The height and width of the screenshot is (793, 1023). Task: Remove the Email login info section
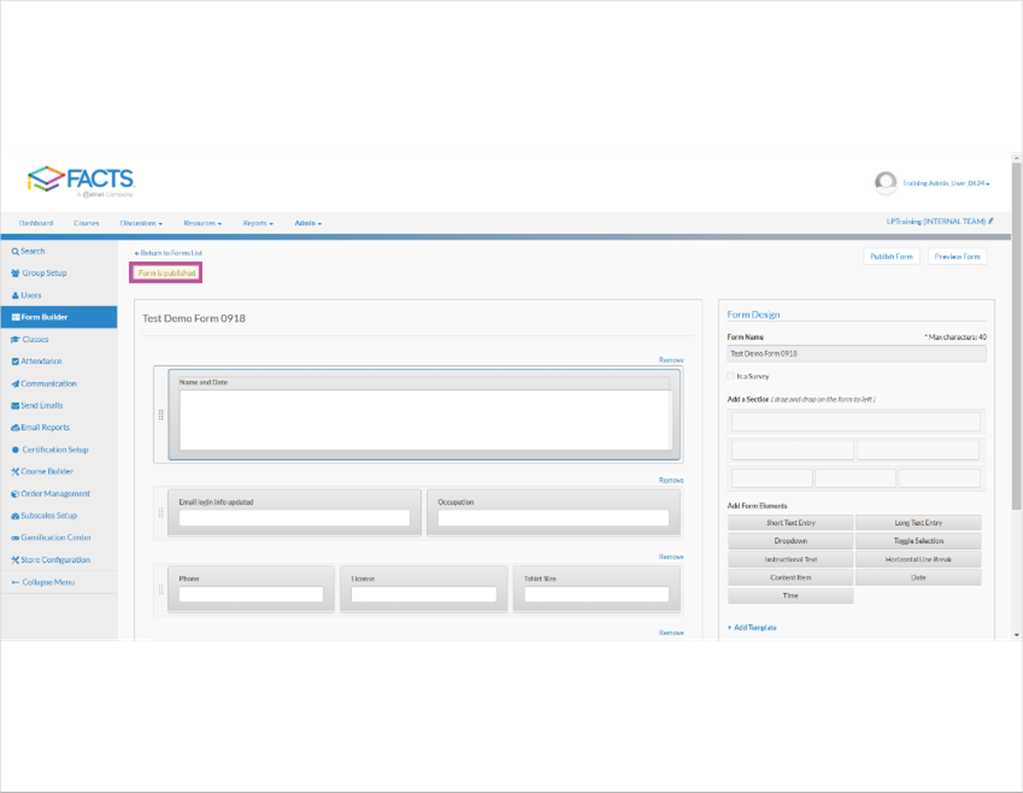point(671,480)
